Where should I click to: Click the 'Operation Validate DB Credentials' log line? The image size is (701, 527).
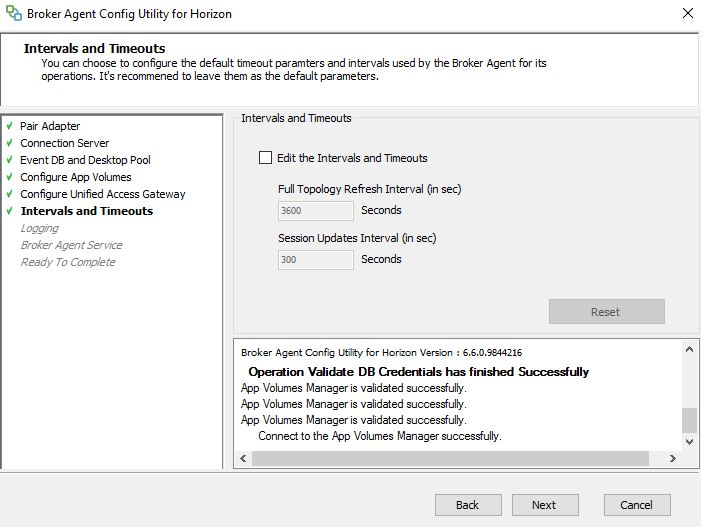[418, 372]
